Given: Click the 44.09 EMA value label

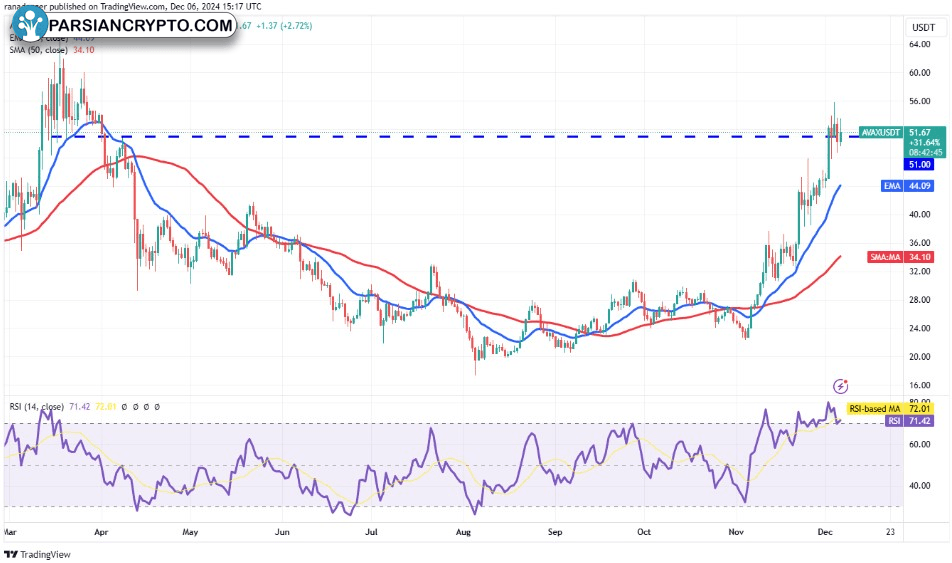Looking at the screenshot, I should click(x=919, y=186).
